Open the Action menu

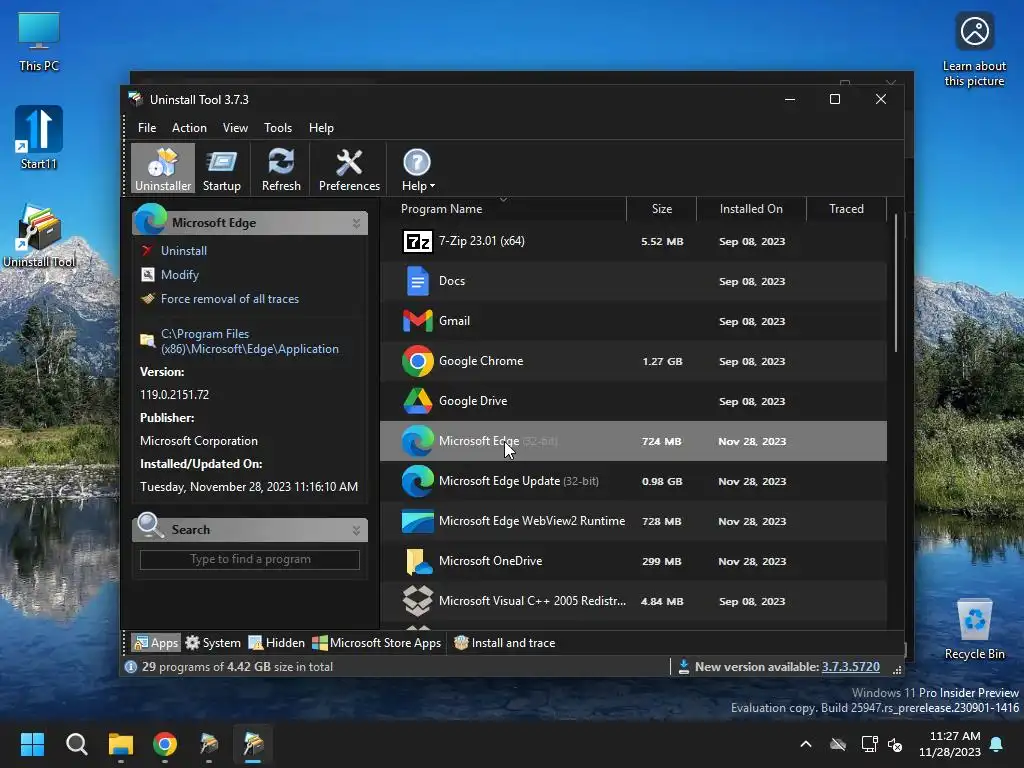(189, 128)
